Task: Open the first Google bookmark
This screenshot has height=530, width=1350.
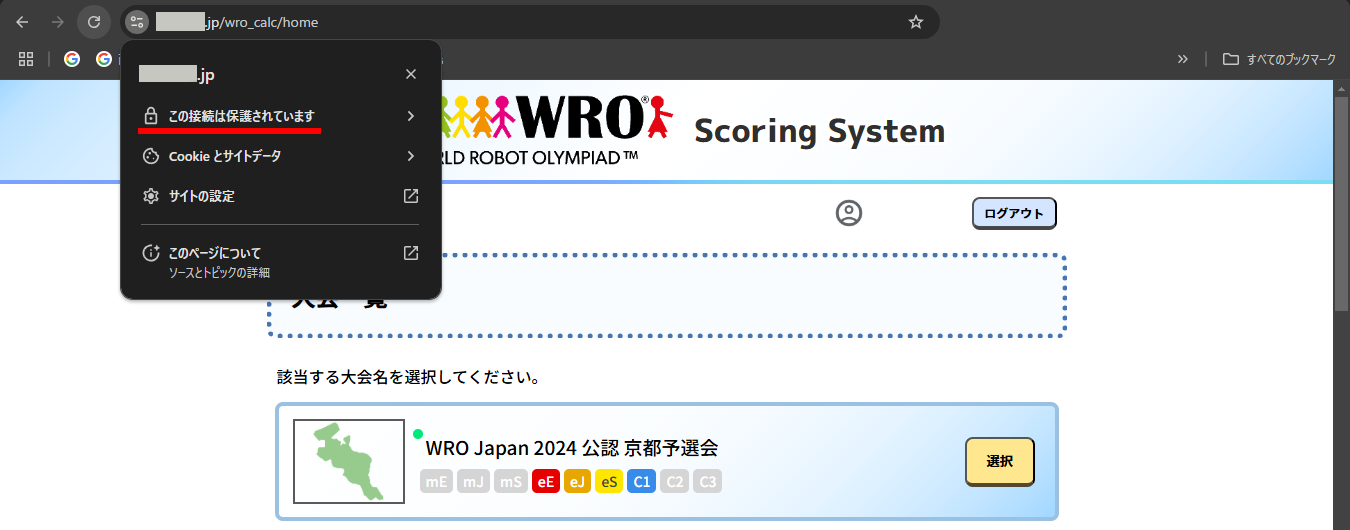Action: click(x=72, y=59)
